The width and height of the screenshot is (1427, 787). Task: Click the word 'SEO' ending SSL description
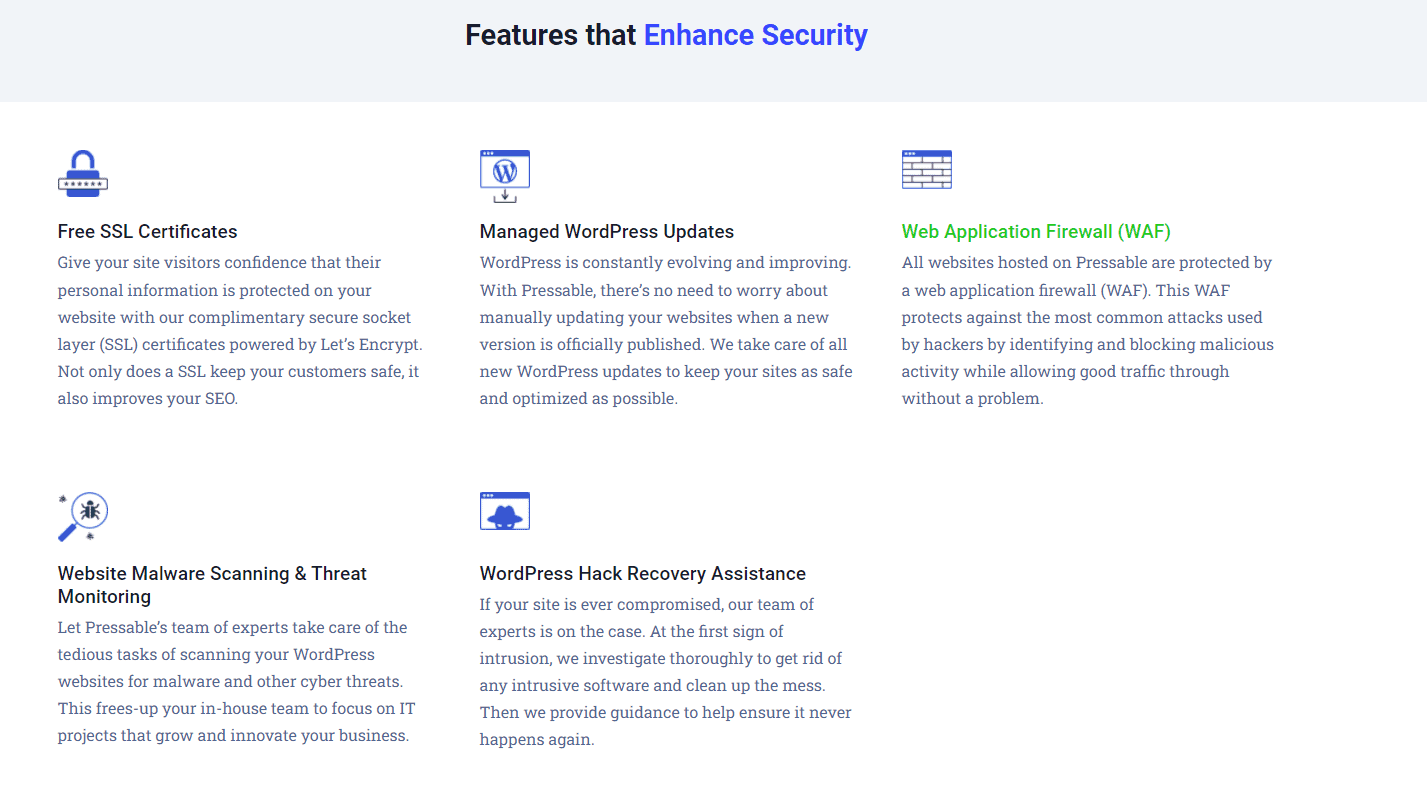220,399
